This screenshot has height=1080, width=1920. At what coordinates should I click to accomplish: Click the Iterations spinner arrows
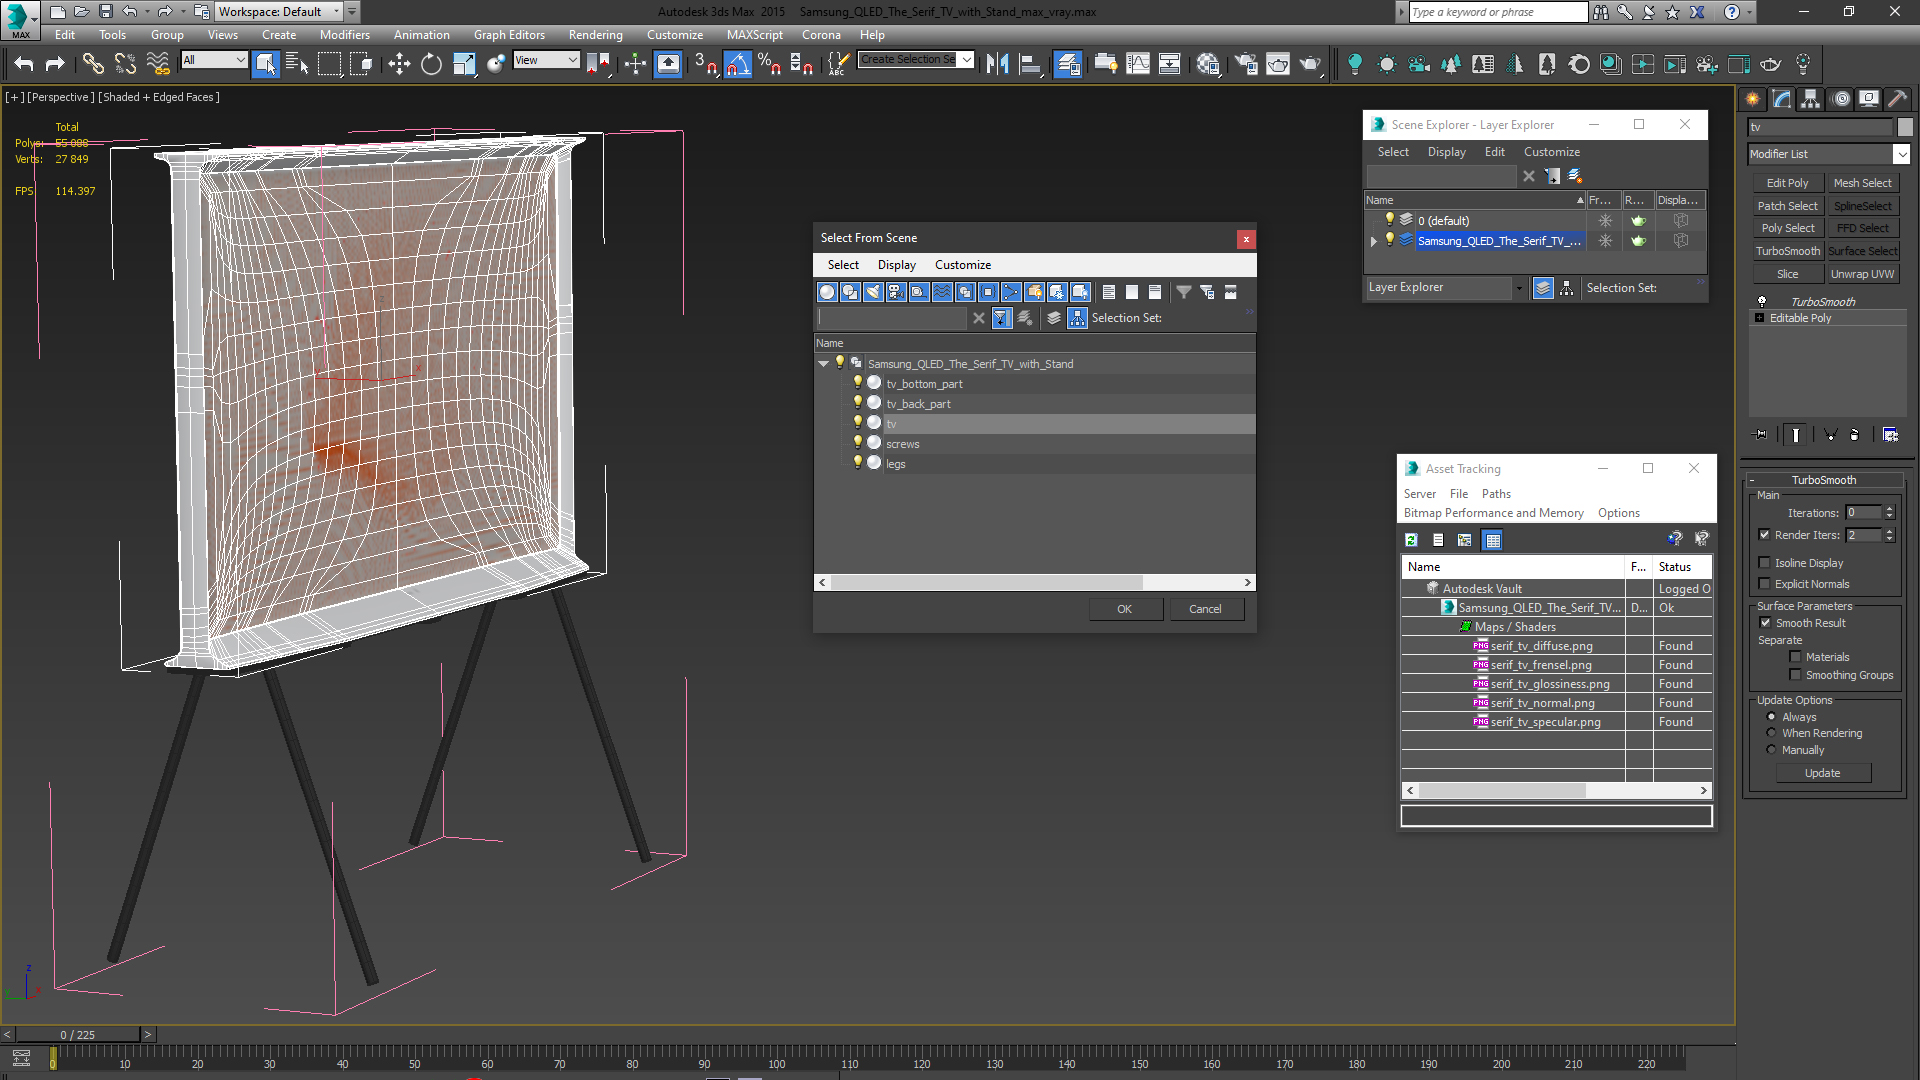click(x=1889, y=512)
